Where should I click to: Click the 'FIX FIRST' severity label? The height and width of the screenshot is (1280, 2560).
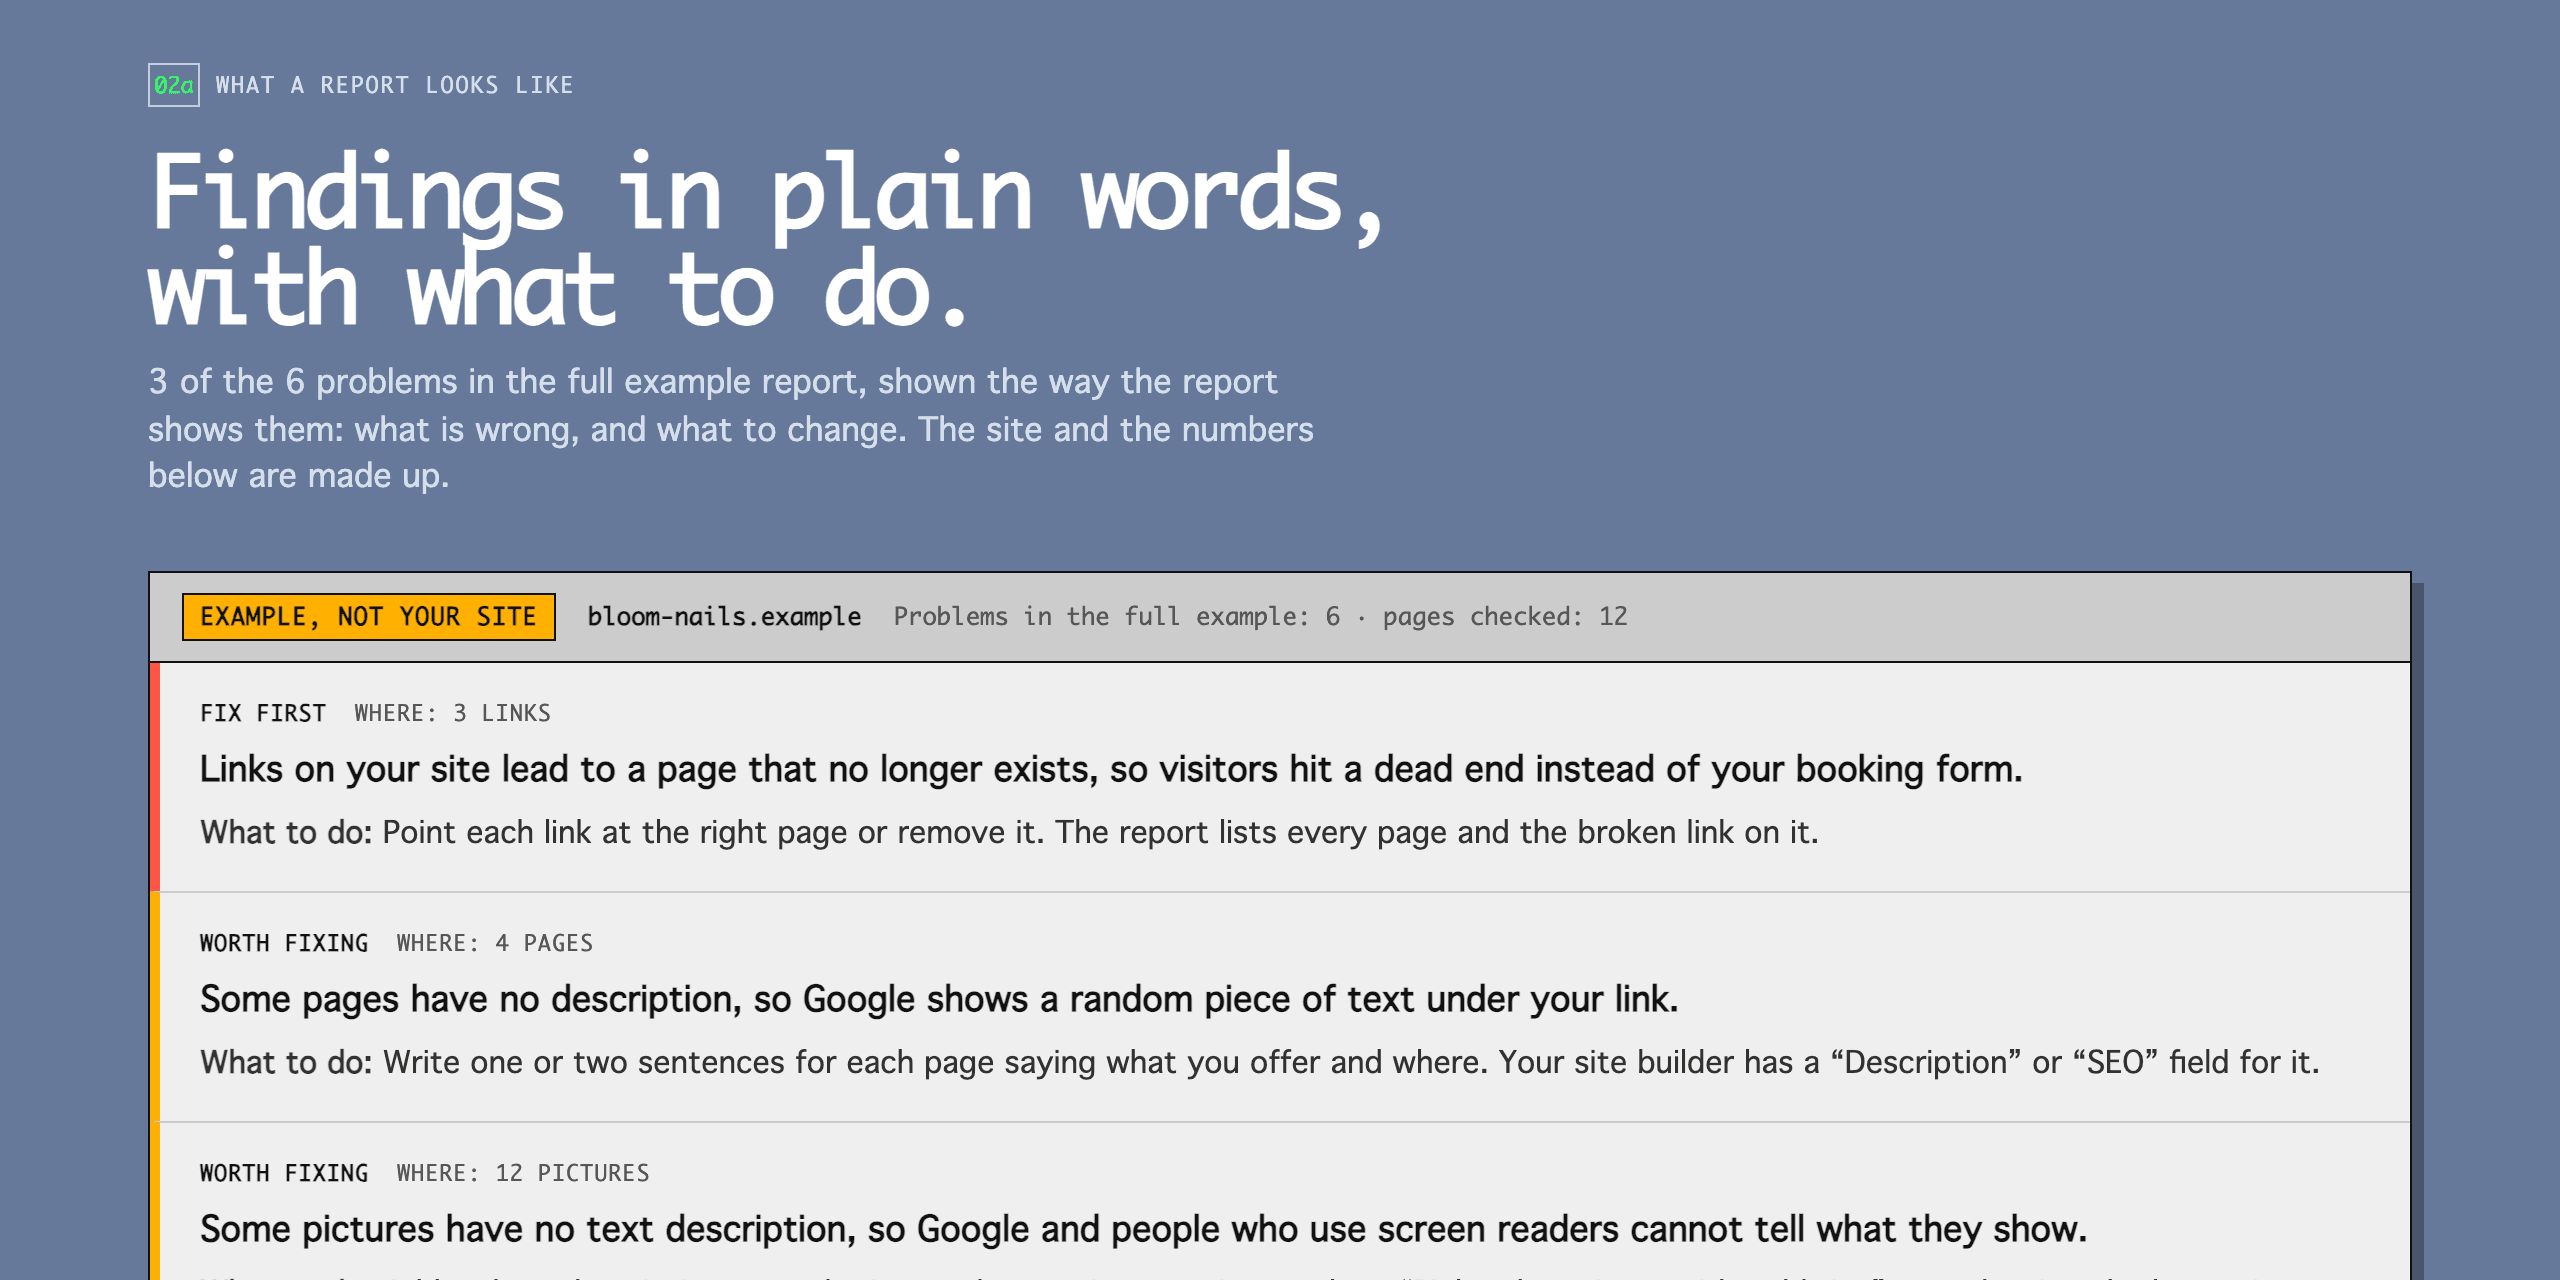263,713
